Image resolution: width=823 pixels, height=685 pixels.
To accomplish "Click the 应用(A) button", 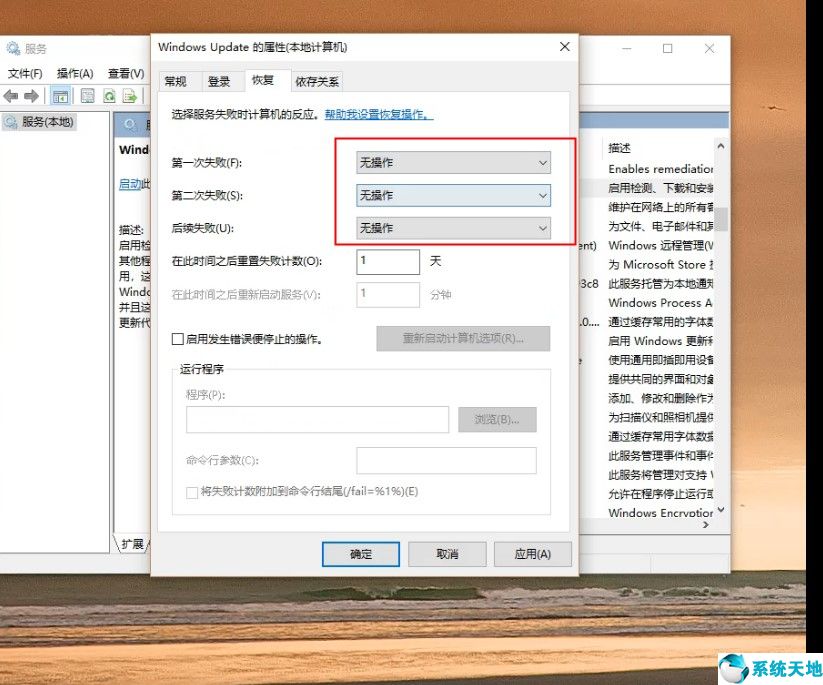I will (533, 554).
